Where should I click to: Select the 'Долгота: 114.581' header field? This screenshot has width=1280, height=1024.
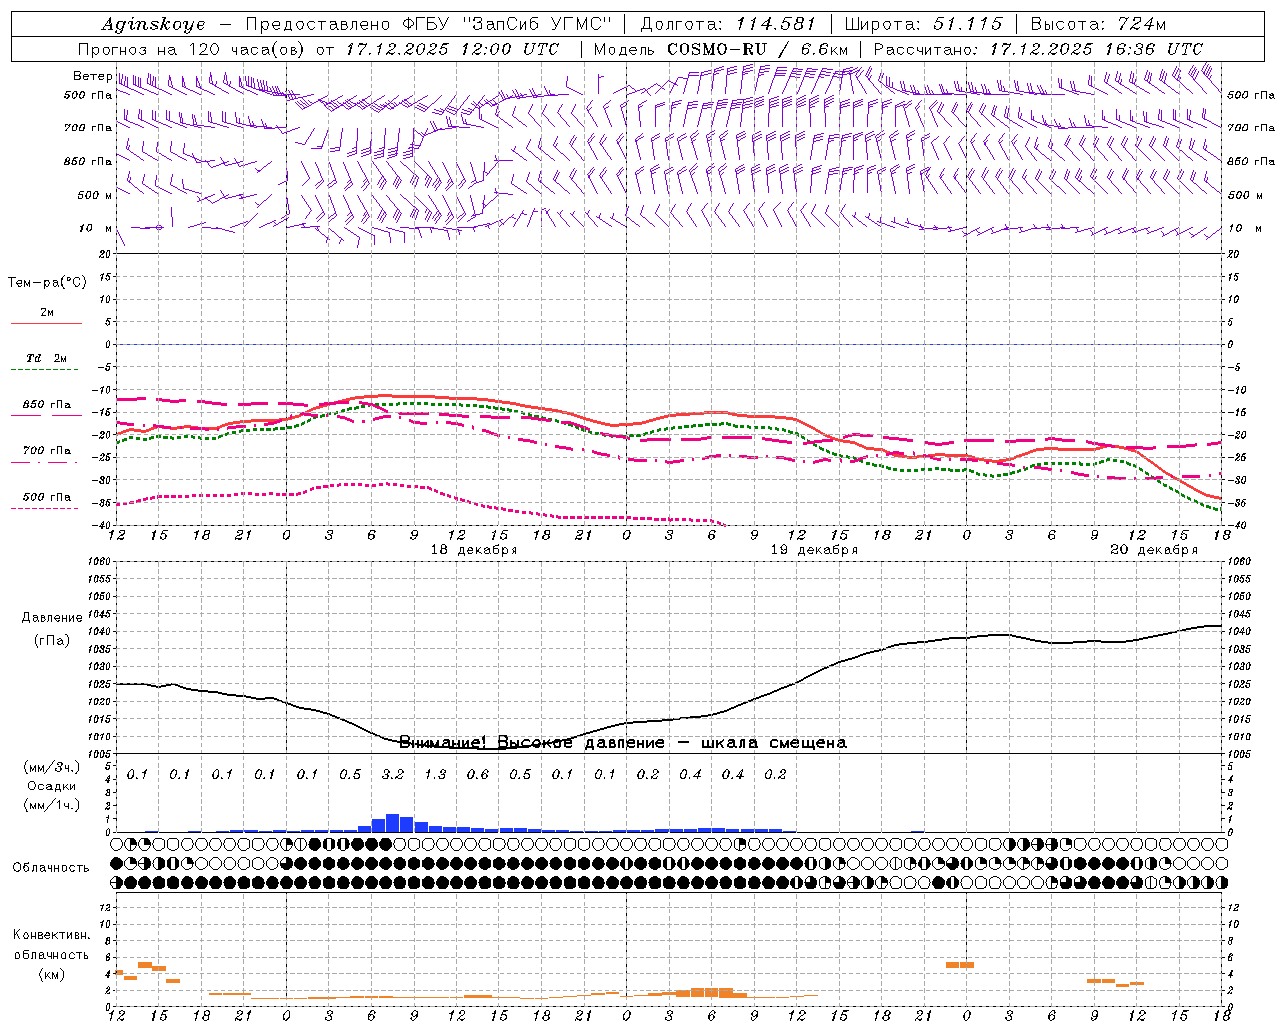click(728, 24)
